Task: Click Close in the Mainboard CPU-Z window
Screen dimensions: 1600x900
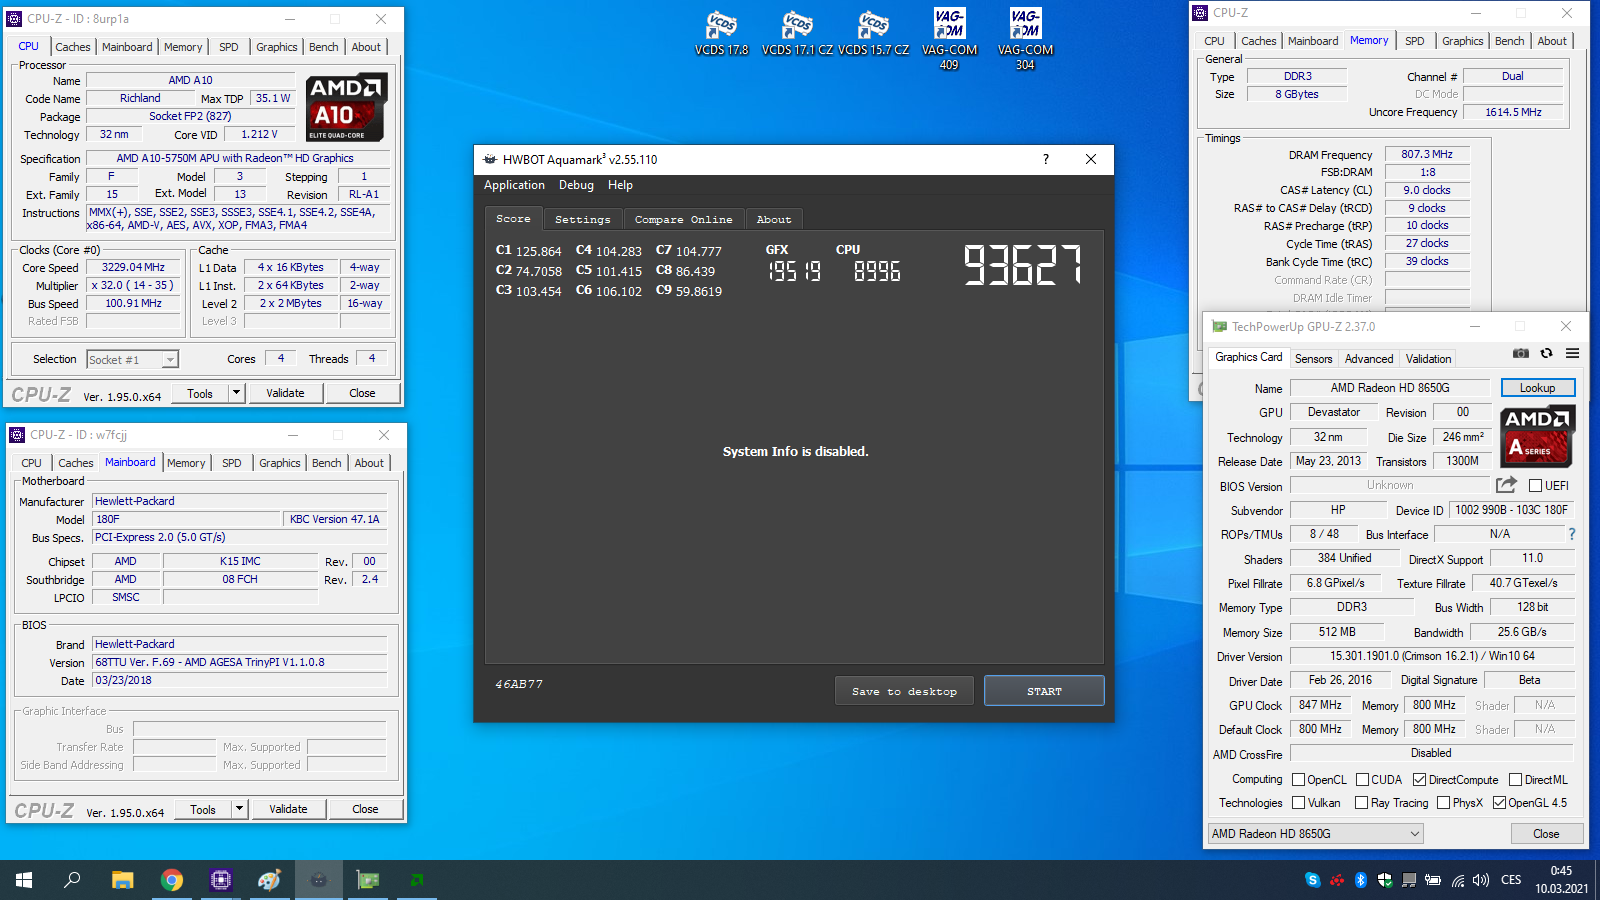Action: (x=365, y=809)
